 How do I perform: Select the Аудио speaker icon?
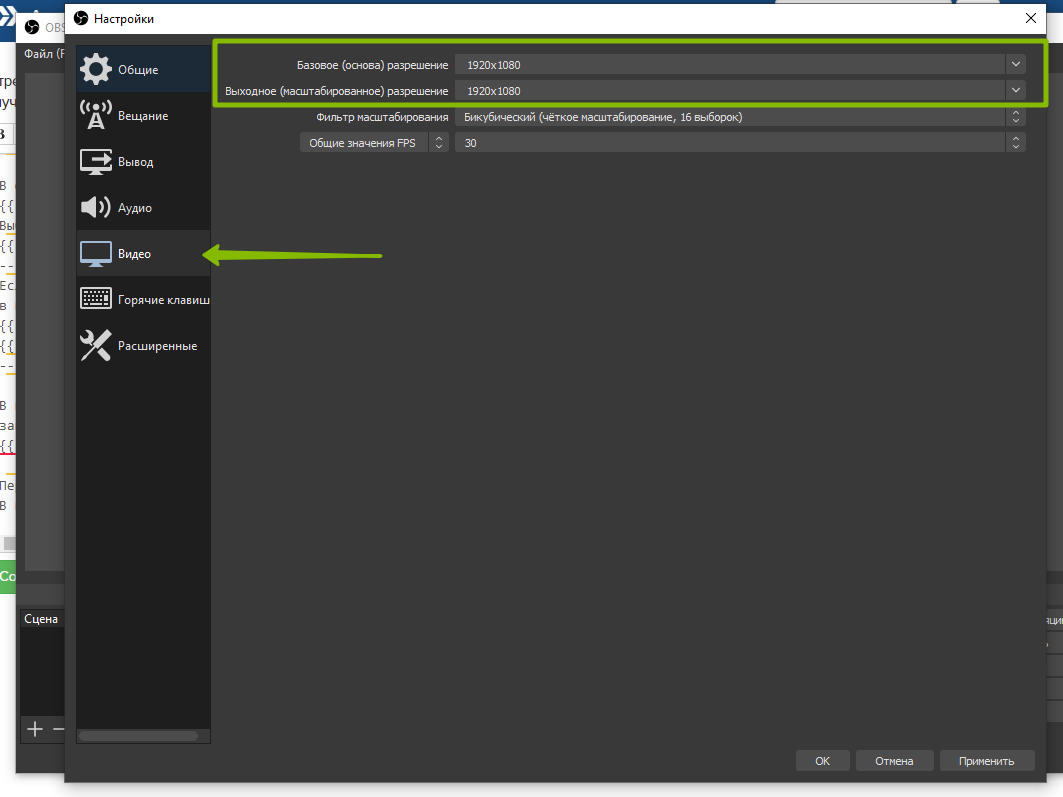click(x=96, y=208)
